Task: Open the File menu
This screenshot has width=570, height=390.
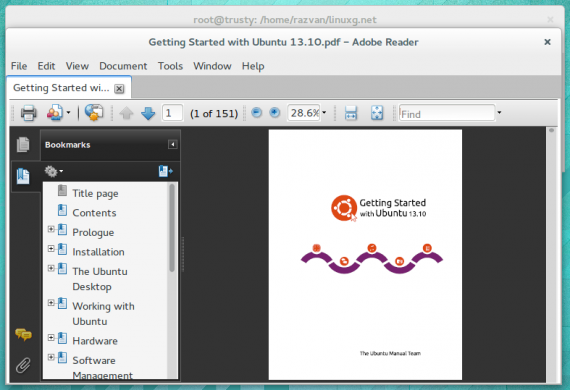Action: (x=19, y=66)
